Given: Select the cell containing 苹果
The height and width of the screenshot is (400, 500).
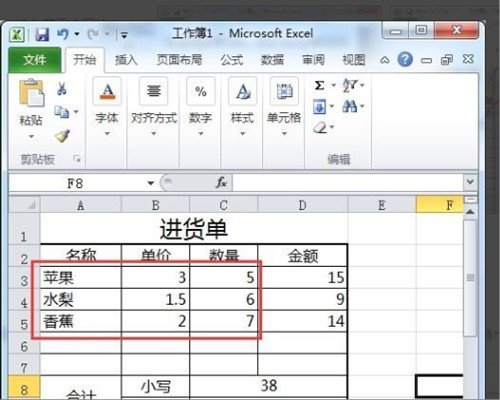Looking at the screenshot, I should click(81, 277).
